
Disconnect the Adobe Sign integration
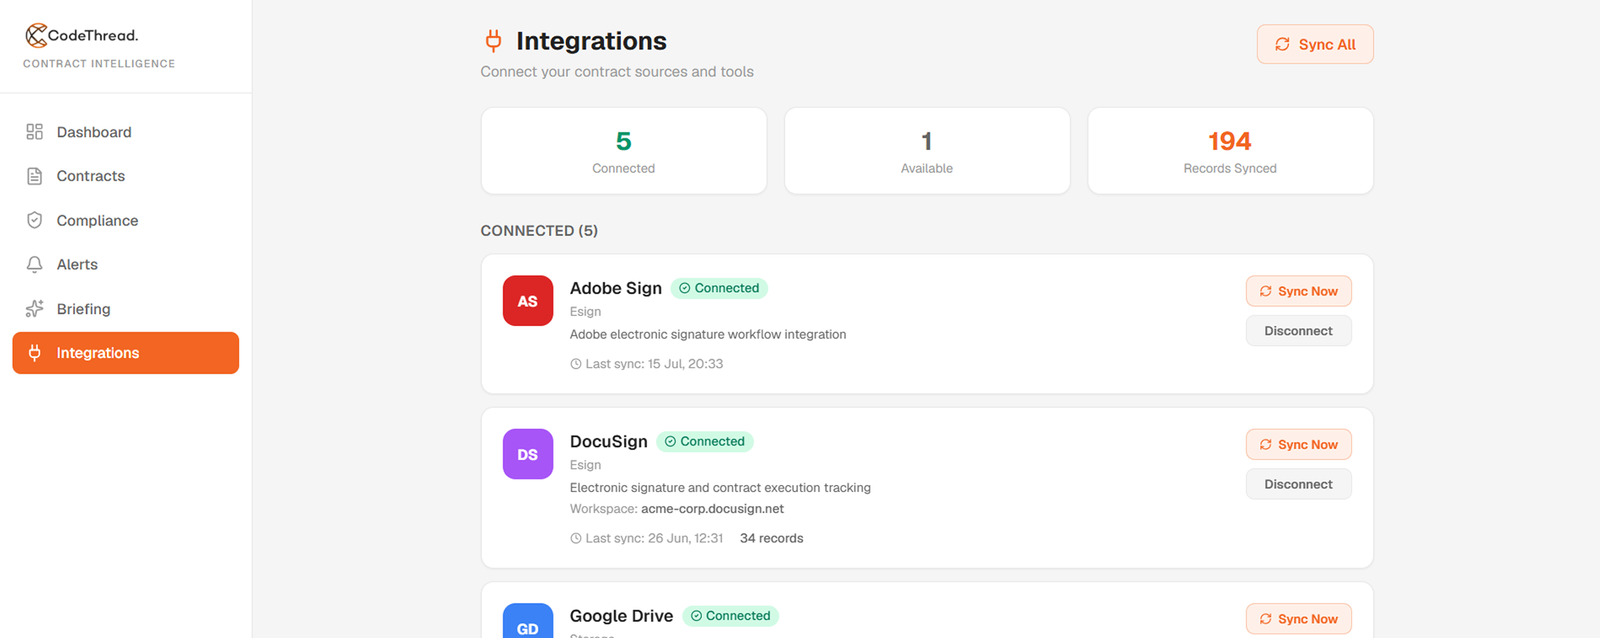[1298, 331]
